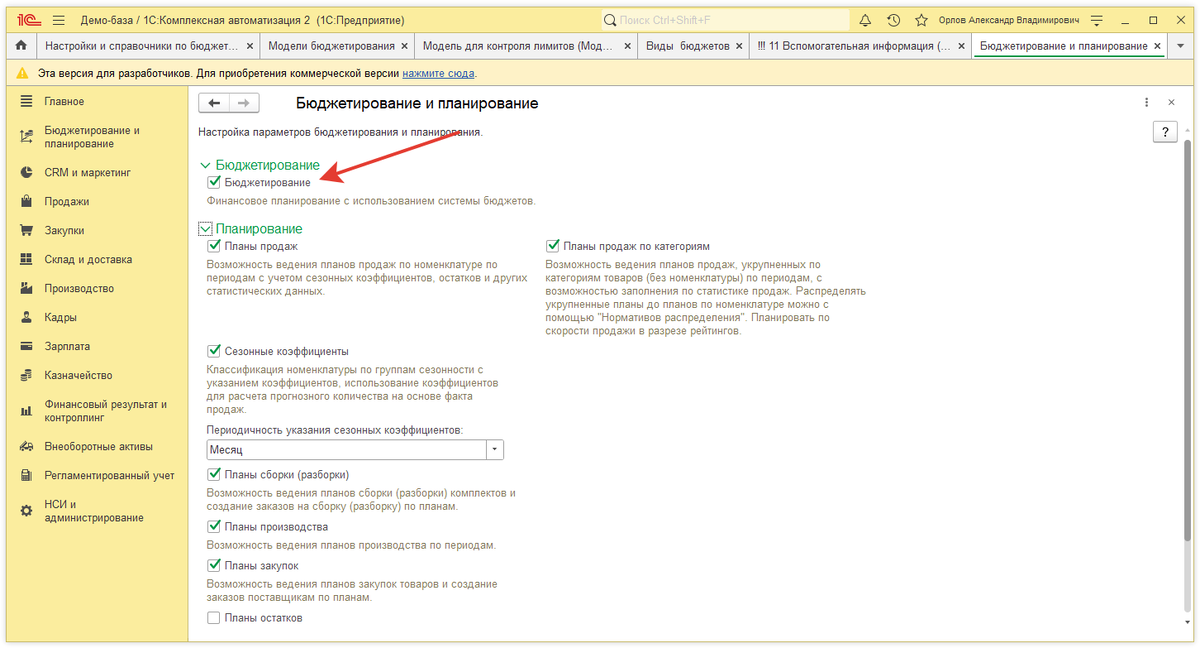The height and width of the screenshot is (648, 1200).
Task: Open help with the question mark button
Action: coord(1164,133)
